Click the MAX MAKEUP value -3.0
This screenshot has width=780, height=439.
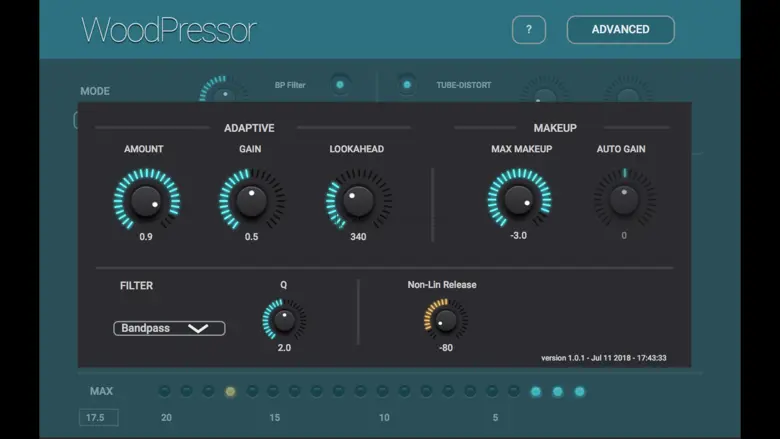[x=518, y=236]
